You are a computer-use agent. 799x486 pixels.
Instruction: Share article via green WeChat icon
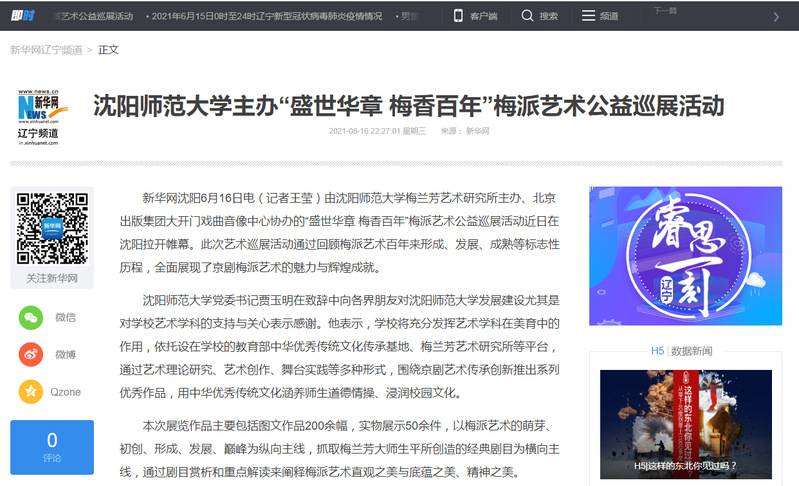click(x=31, y=317)
